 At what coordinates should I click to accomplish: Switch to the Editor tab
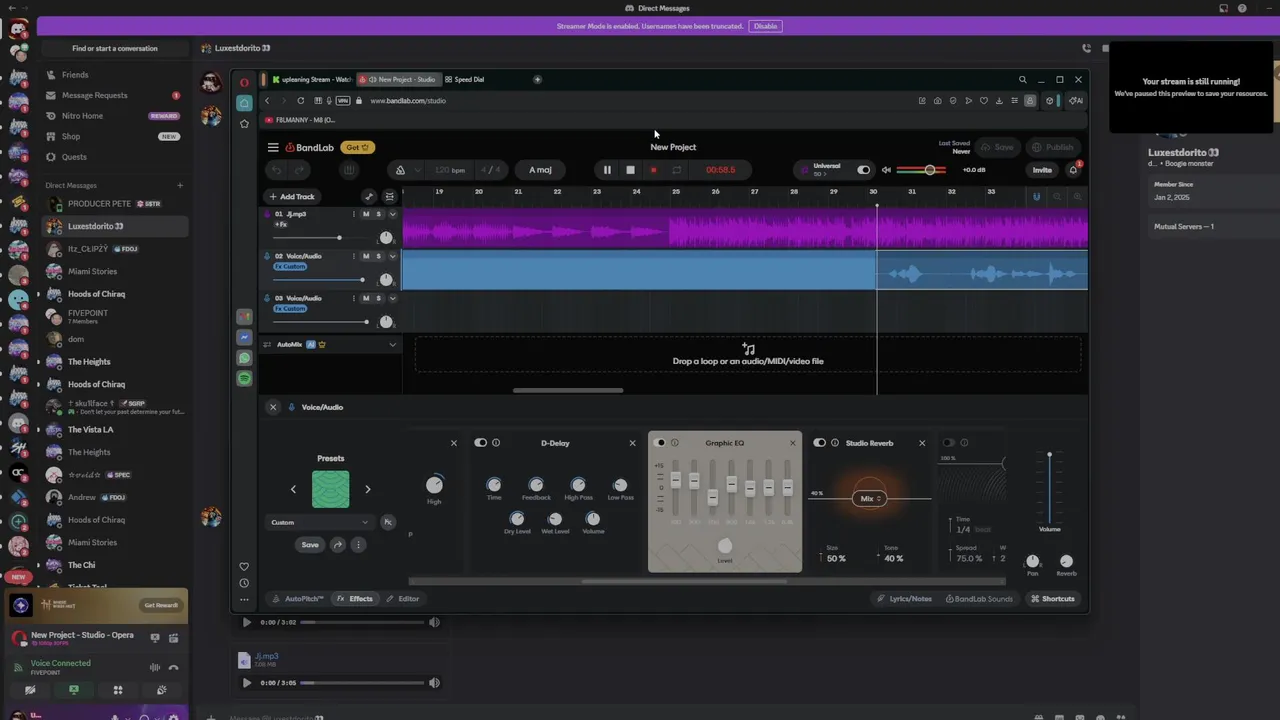403,599
